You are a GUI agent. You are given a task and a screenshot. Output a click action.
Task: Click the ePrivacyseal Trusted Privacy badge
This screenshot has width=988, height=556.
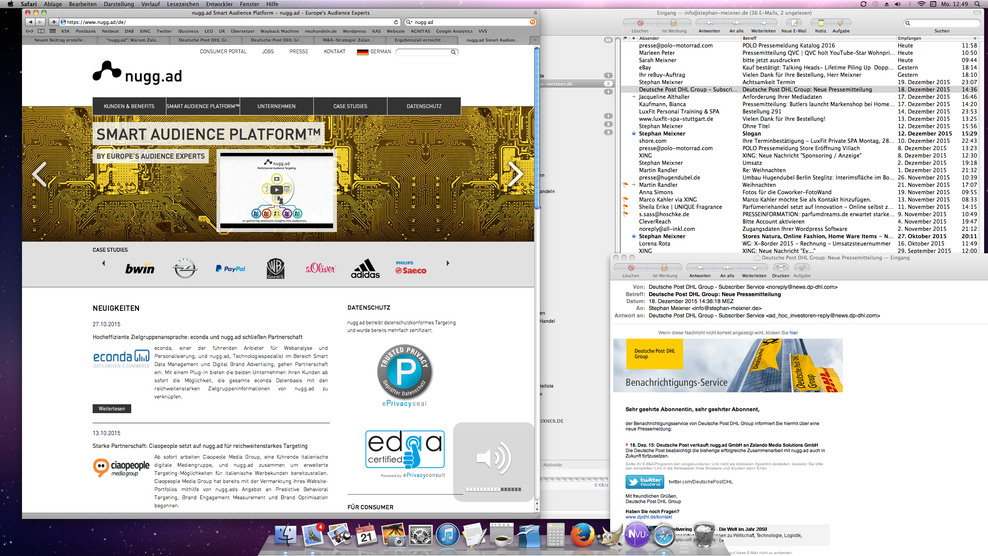pos(405,376)
